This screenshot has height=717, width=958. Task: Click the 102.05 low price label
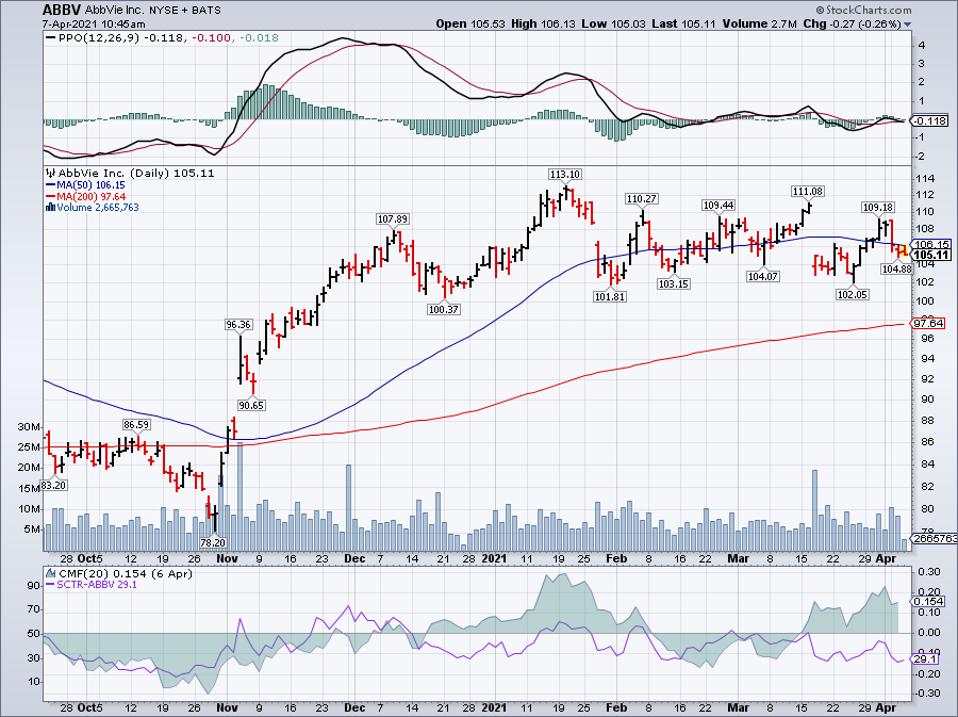(852, 294)
